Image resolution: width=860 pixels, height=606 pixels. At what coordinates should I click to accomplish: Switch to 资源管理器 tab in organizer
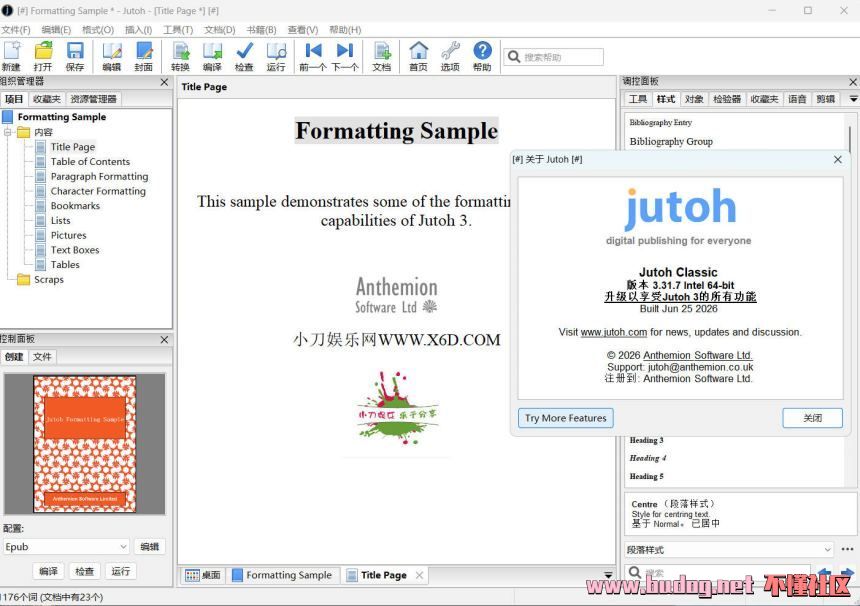pyautogui.click(x=93, y=99)
